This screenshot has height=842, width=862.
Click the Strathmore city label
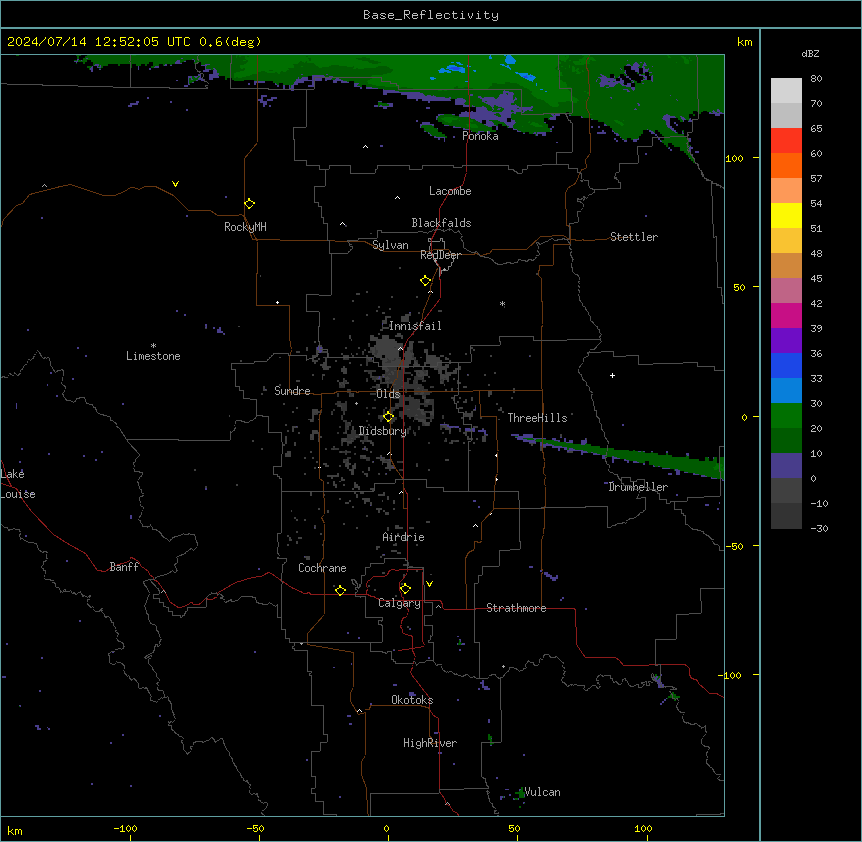[x=516, y=608]
